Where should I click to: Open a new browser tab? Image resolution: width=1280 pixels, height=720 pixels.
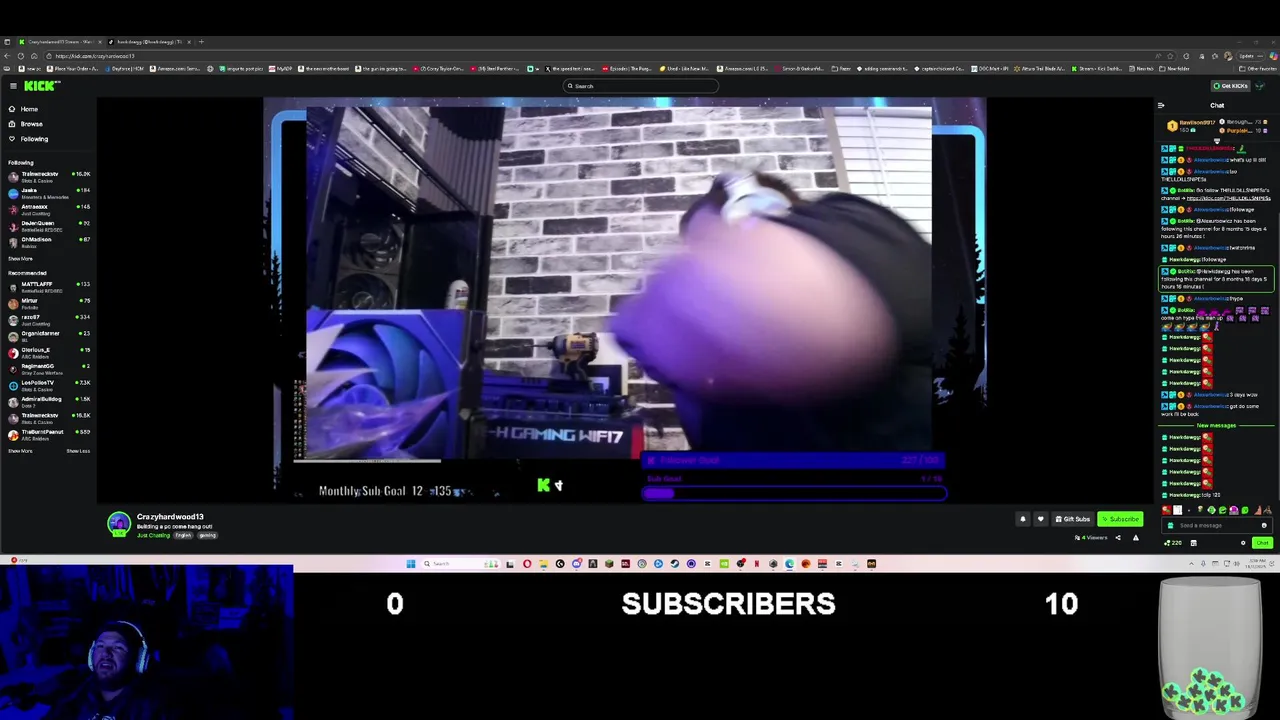[x=201, y=42]
